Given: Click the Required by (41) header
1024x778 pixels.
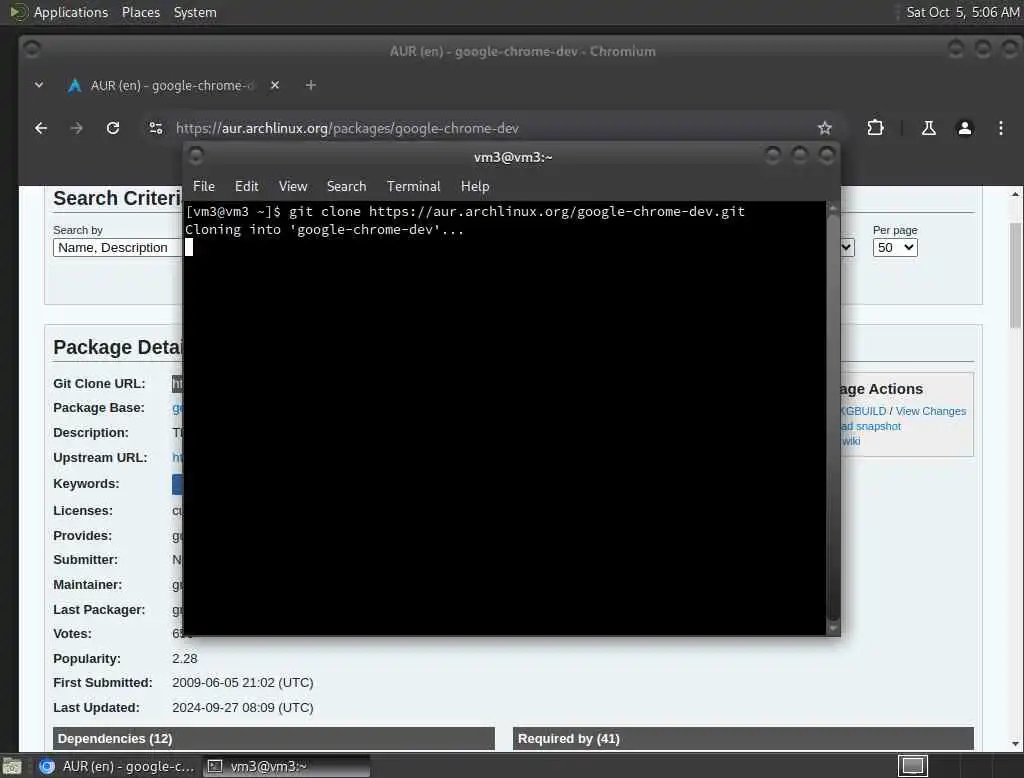Looking at the screenshot, I should point(743,739).
